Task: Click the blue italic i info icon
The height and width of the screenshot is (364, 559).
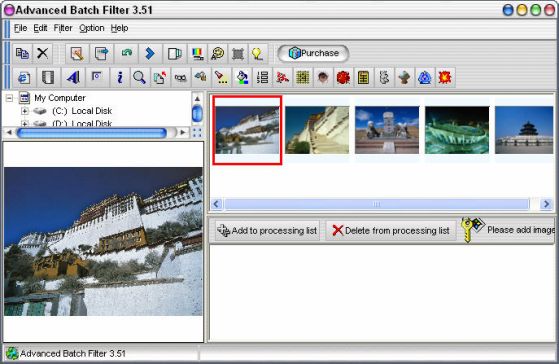Action: 120,77
